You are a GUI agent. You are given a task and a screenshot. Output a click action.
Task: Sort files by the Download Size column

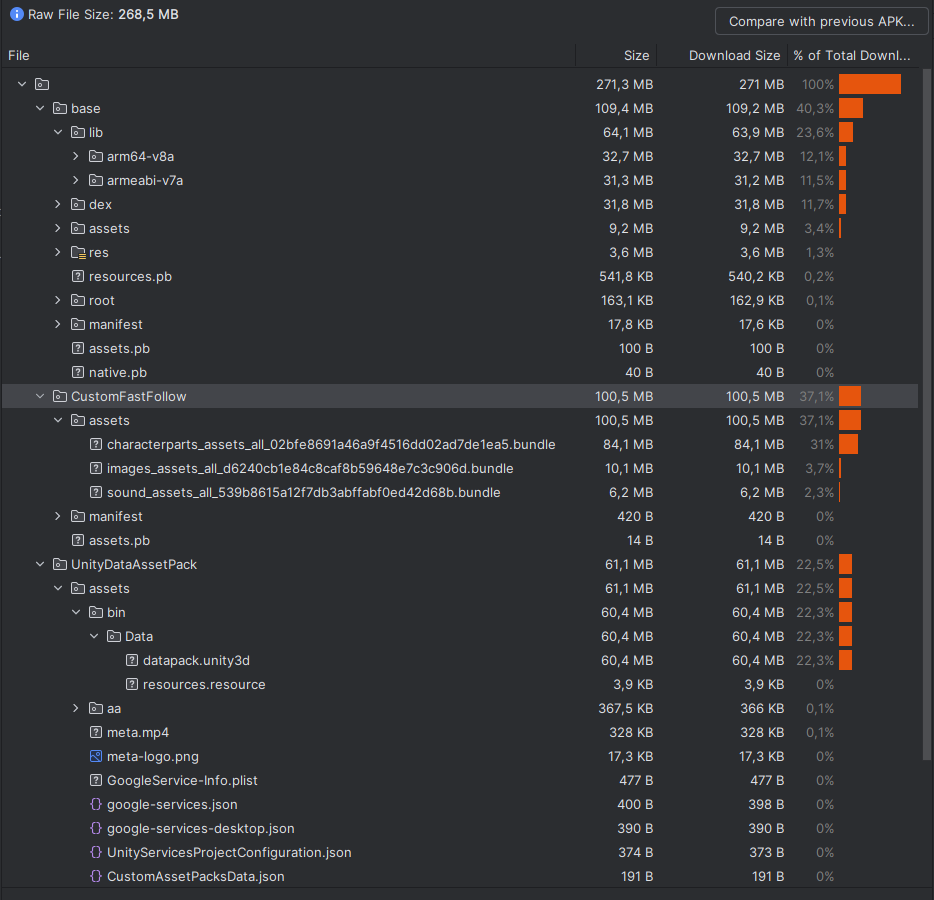734,55
